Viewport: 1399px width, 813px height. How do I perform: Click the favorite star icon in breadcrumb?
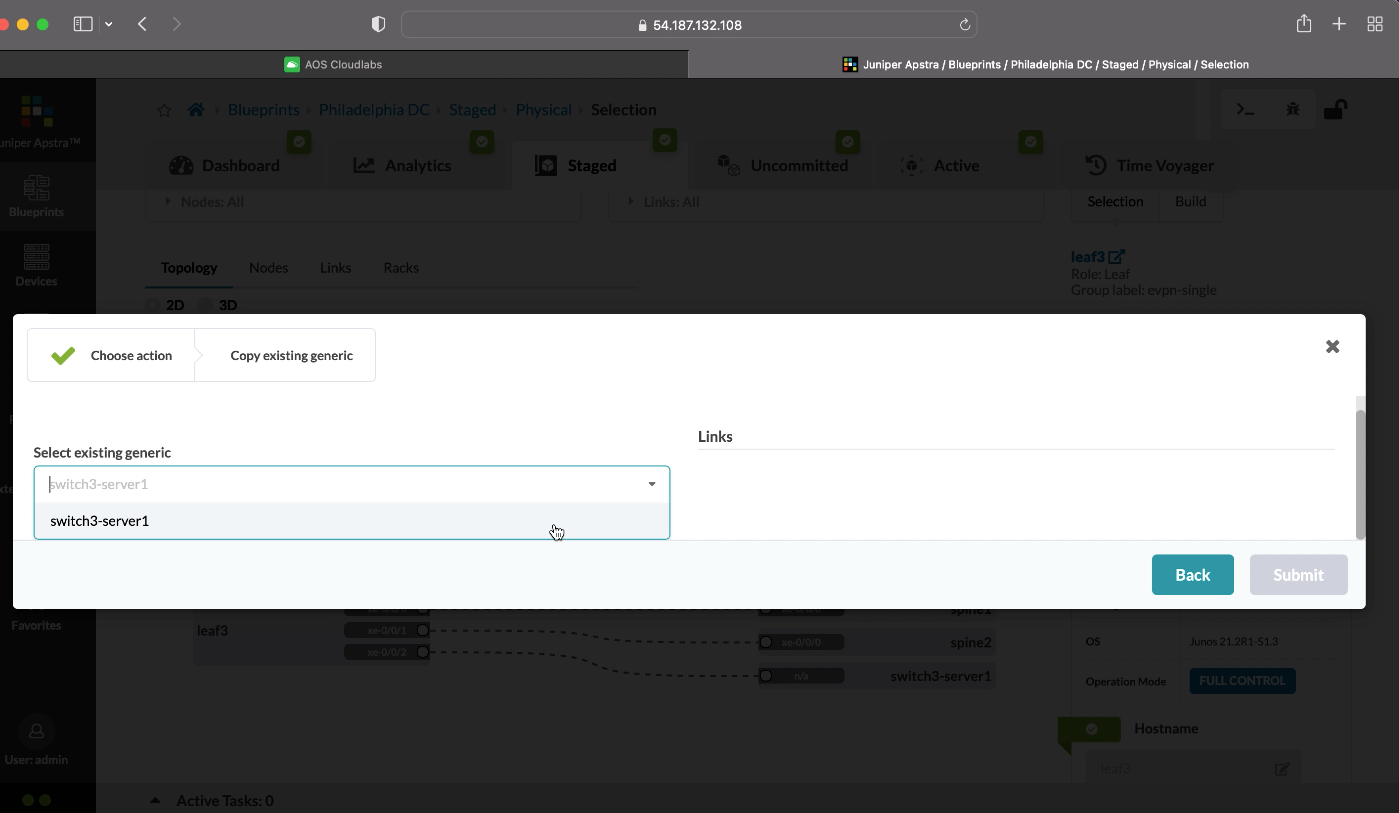tap(164, 110)
